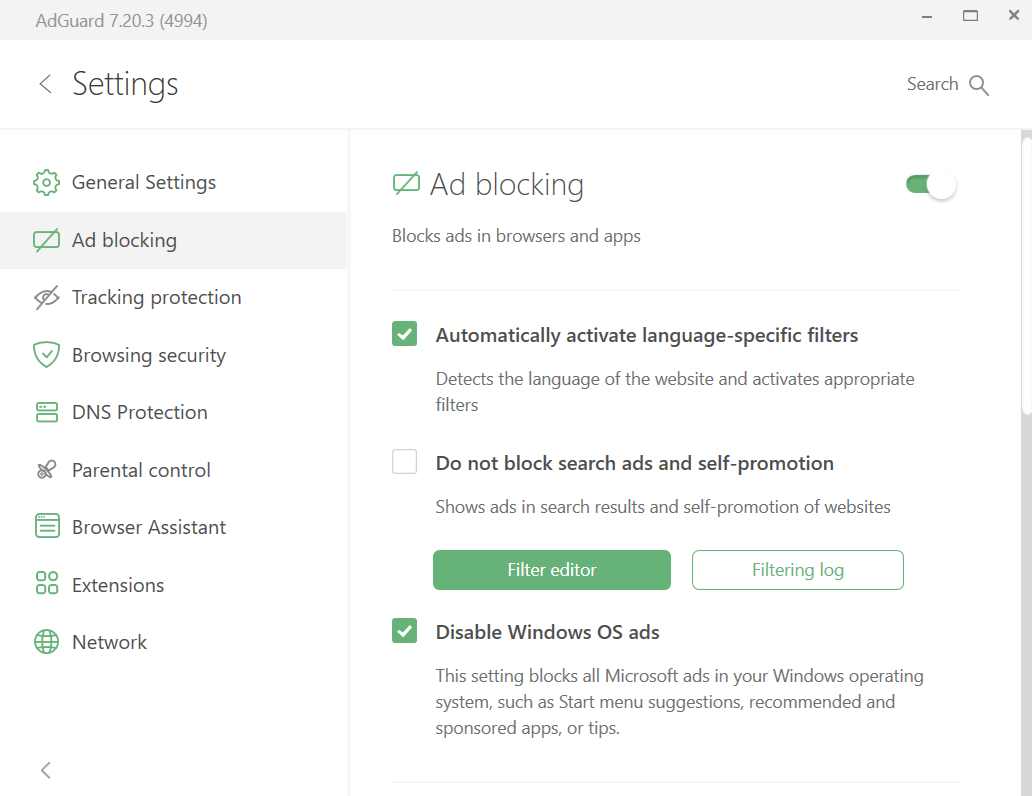Screen dimensions: 1032x796
Task: Click the text 'Blocks ads in browsers and apps'
Action: 516,236
